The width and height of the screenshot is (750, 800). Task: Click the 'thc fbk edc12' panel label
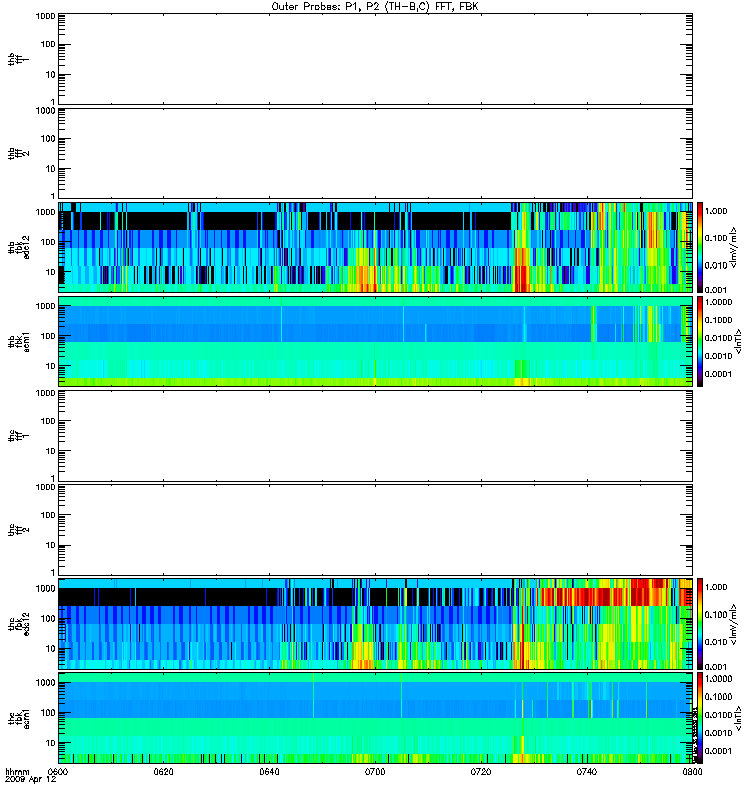click(x=18, y=623)
